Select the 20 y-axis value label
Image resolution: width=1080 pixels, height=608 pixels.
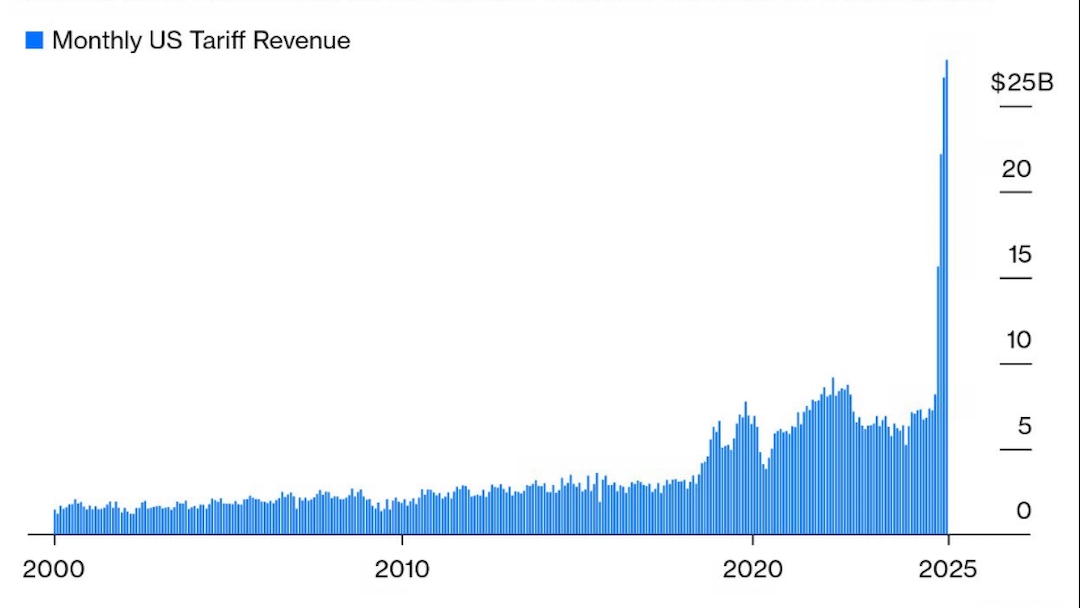point(1016,169)
